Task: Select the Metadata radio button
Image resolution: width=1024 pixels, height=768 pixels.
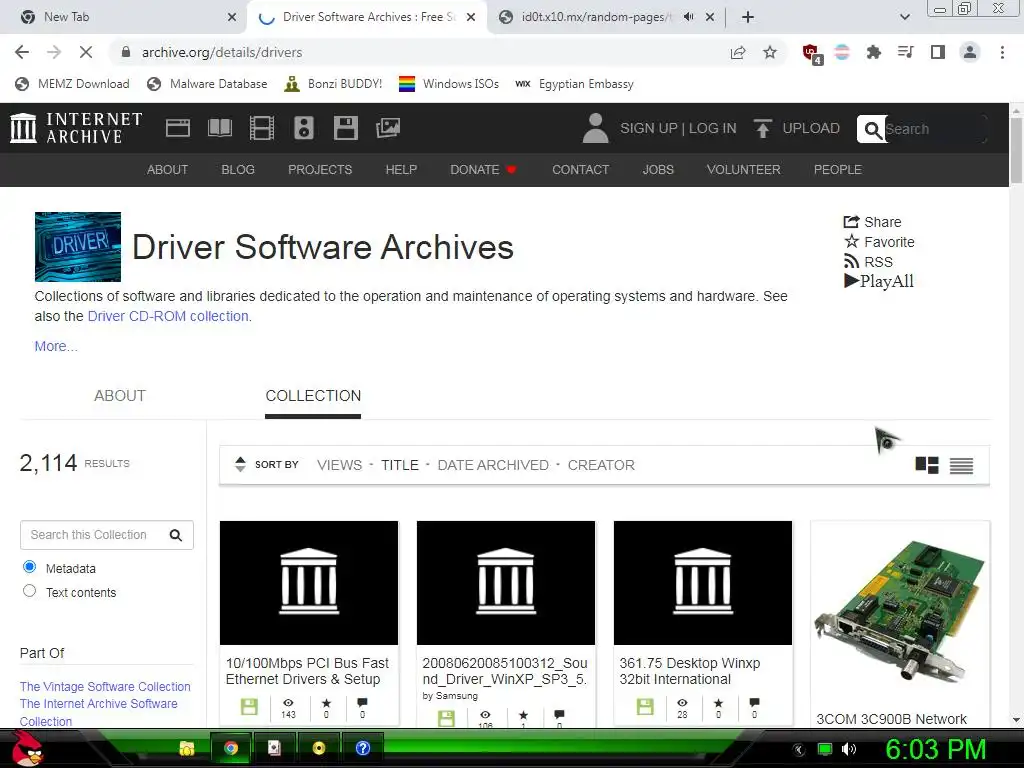Action: (x=29, y=567)
